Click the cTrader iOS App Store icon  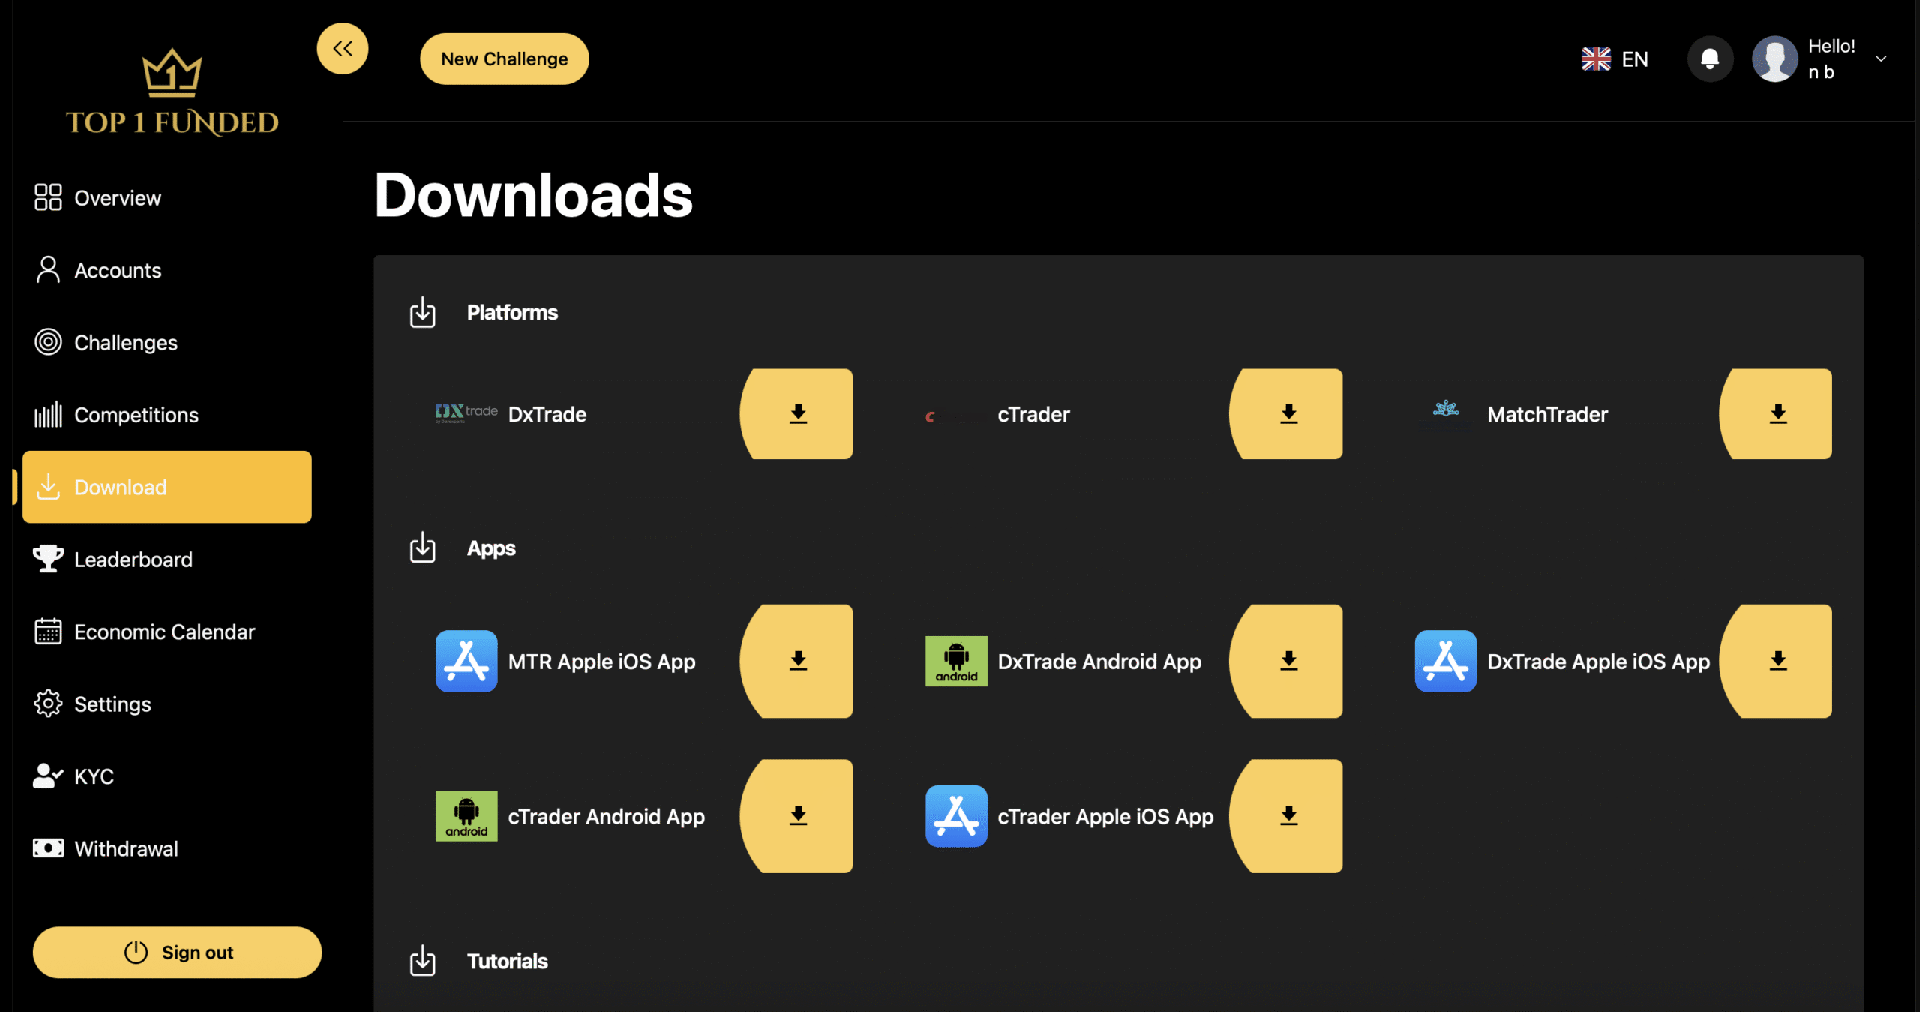(956, 816)
